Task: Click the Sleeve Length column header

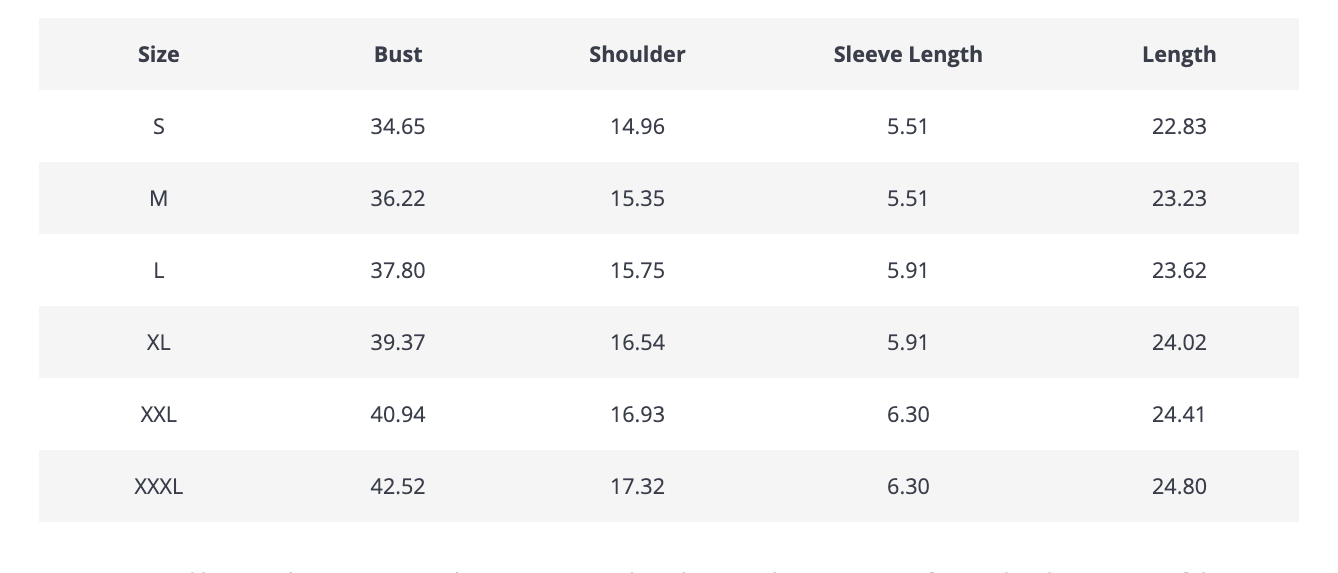Action: coord(908,54)
